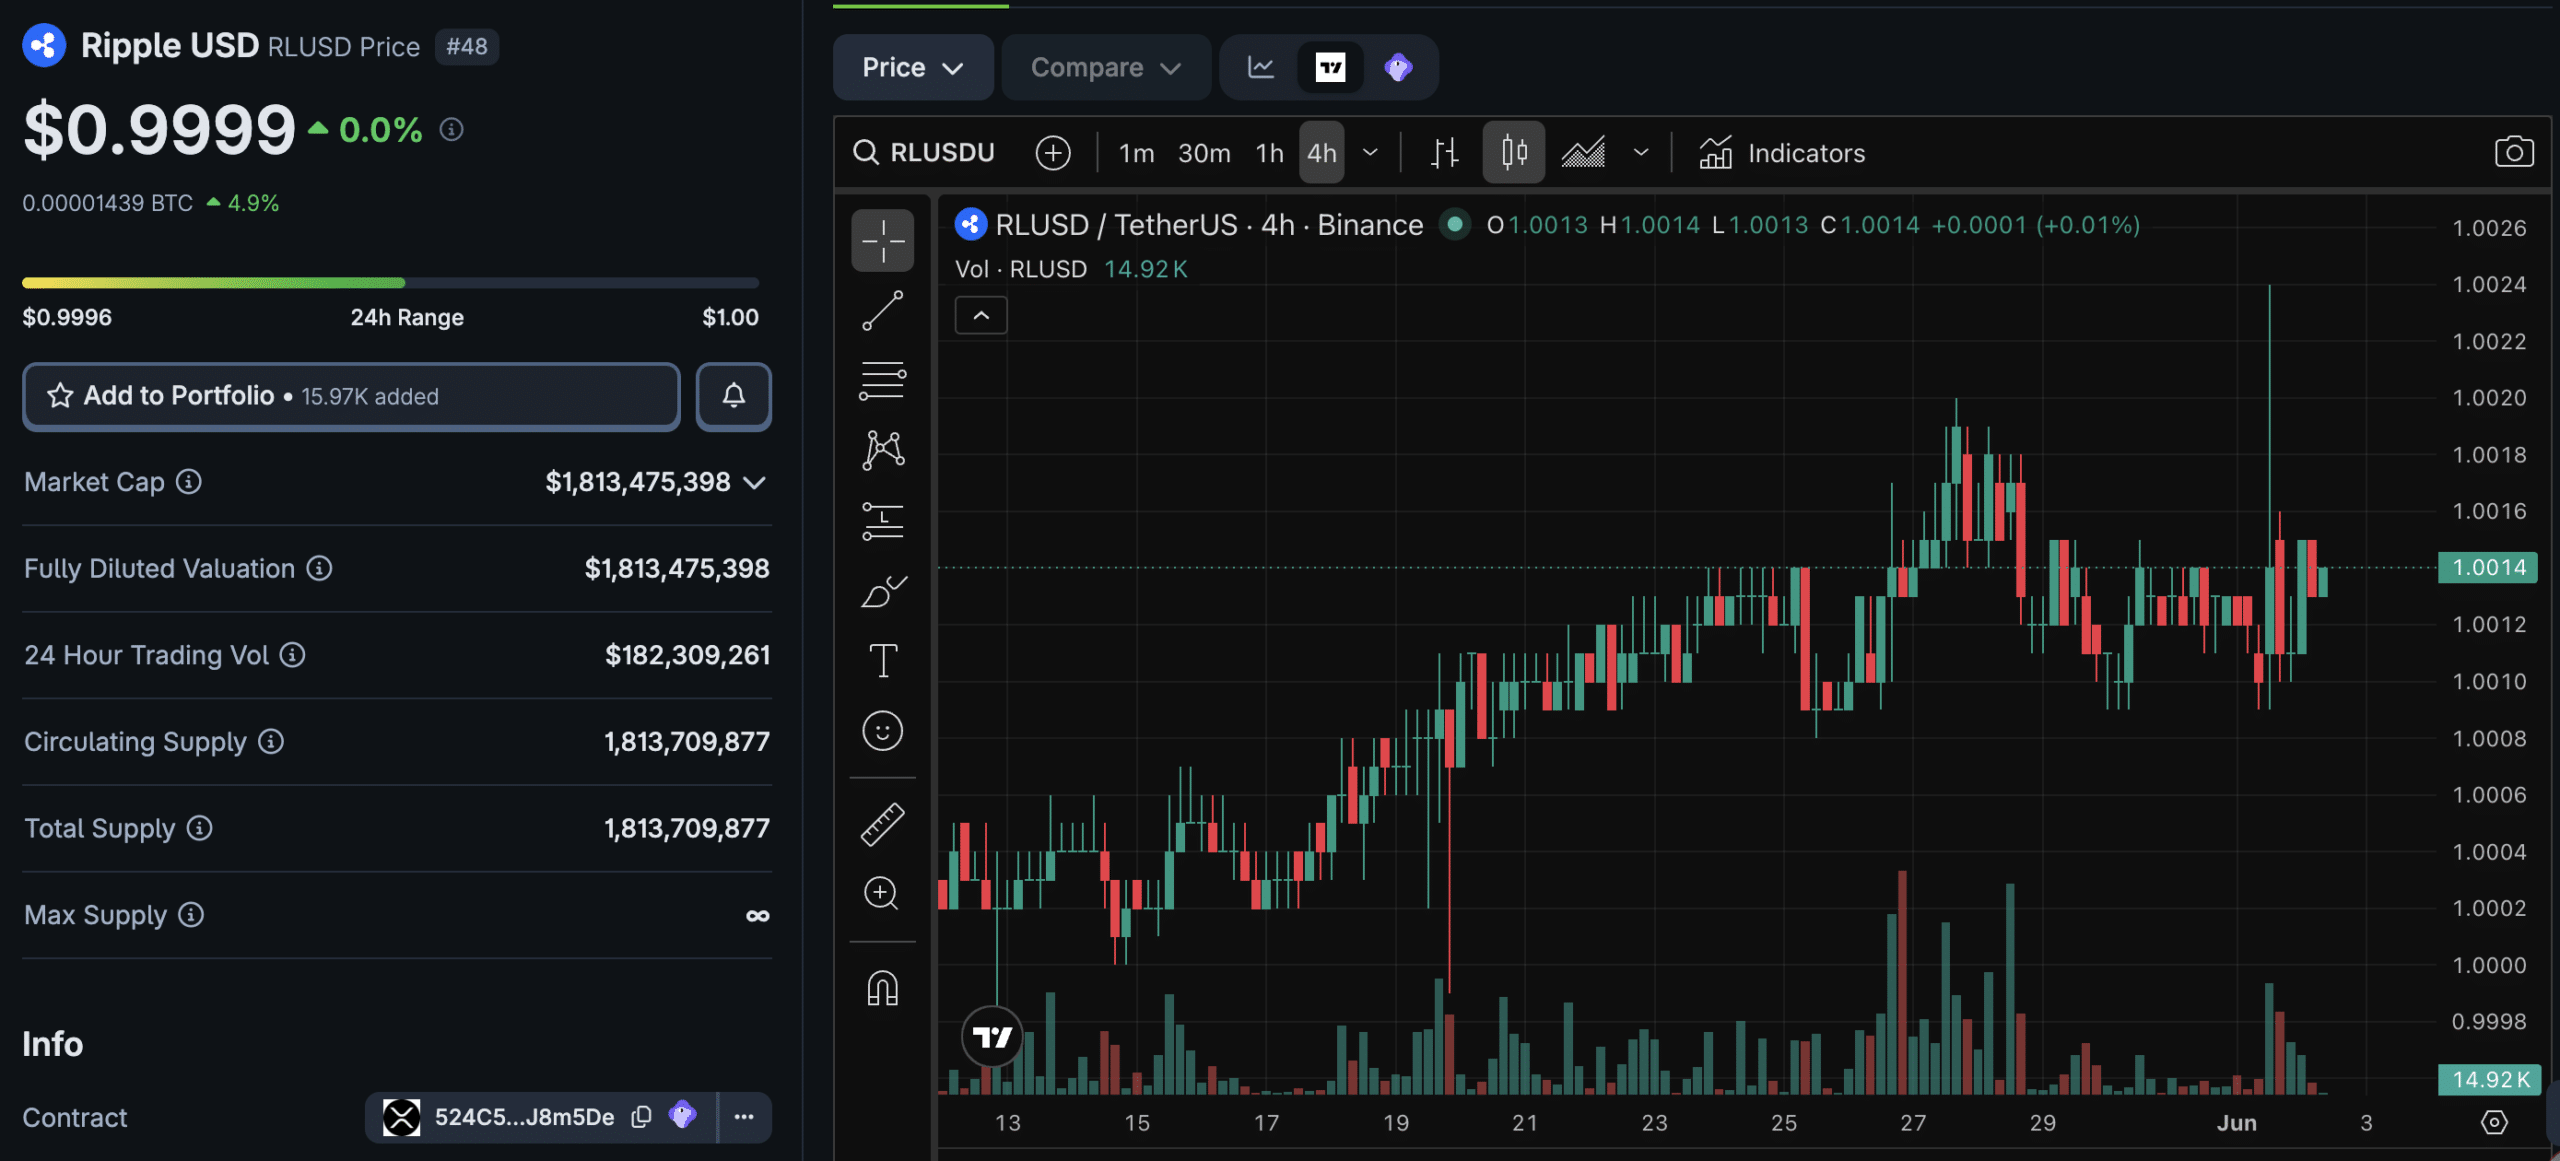
Task: Click the $182,309,261 trading volume value
Action: (688, 655)
